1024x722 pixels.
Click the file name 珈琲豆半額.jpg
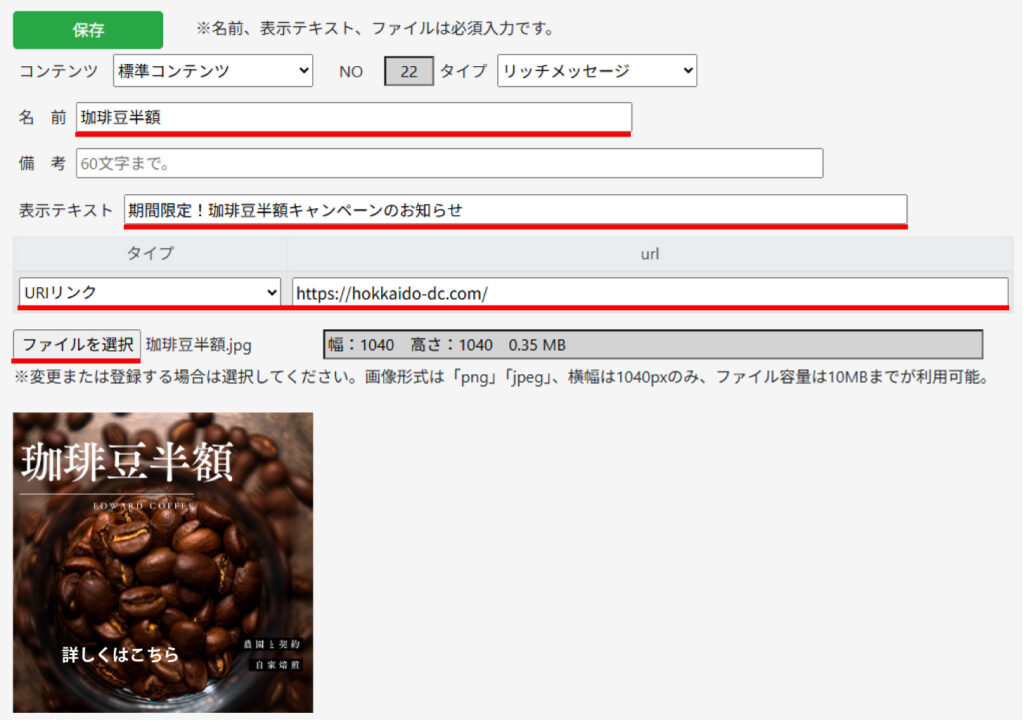pos(199,345)
